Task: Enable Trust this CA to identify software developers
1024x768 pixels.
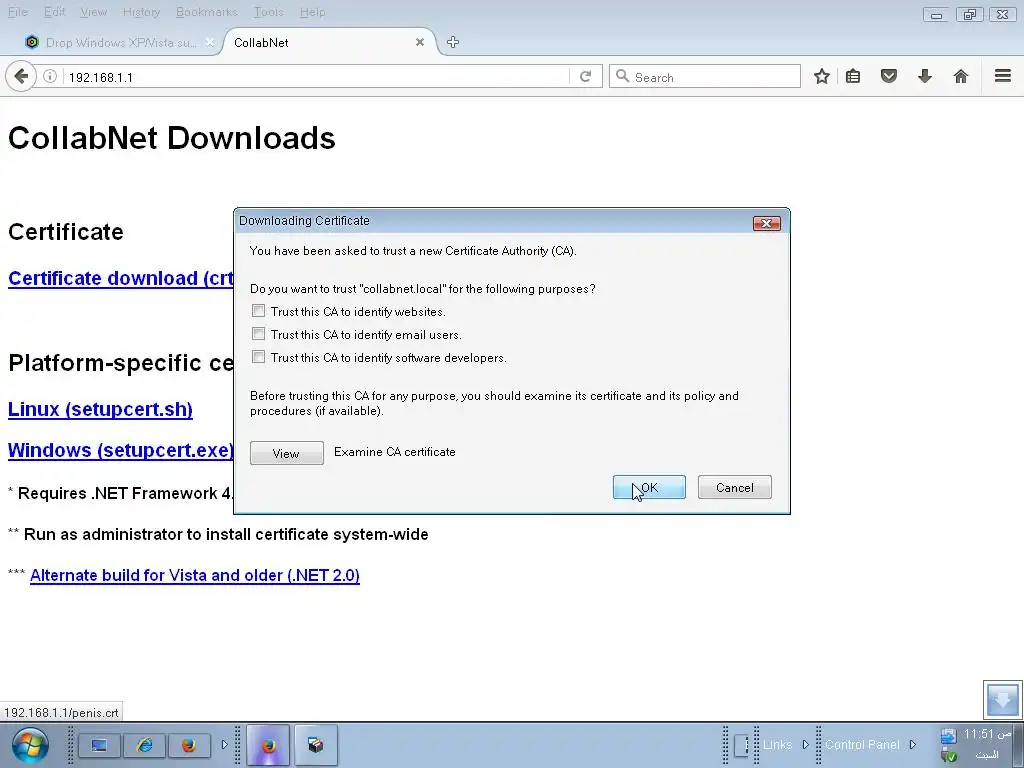Action: coord(259,357)
